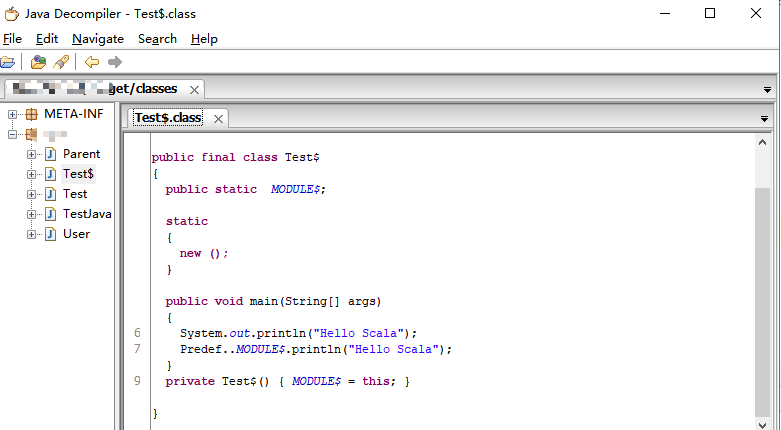Image resolution: width=781 pixels, height=430 pixels.
Task: Click the Java Decompiler app icon in title bar
Action: (11, 13)
